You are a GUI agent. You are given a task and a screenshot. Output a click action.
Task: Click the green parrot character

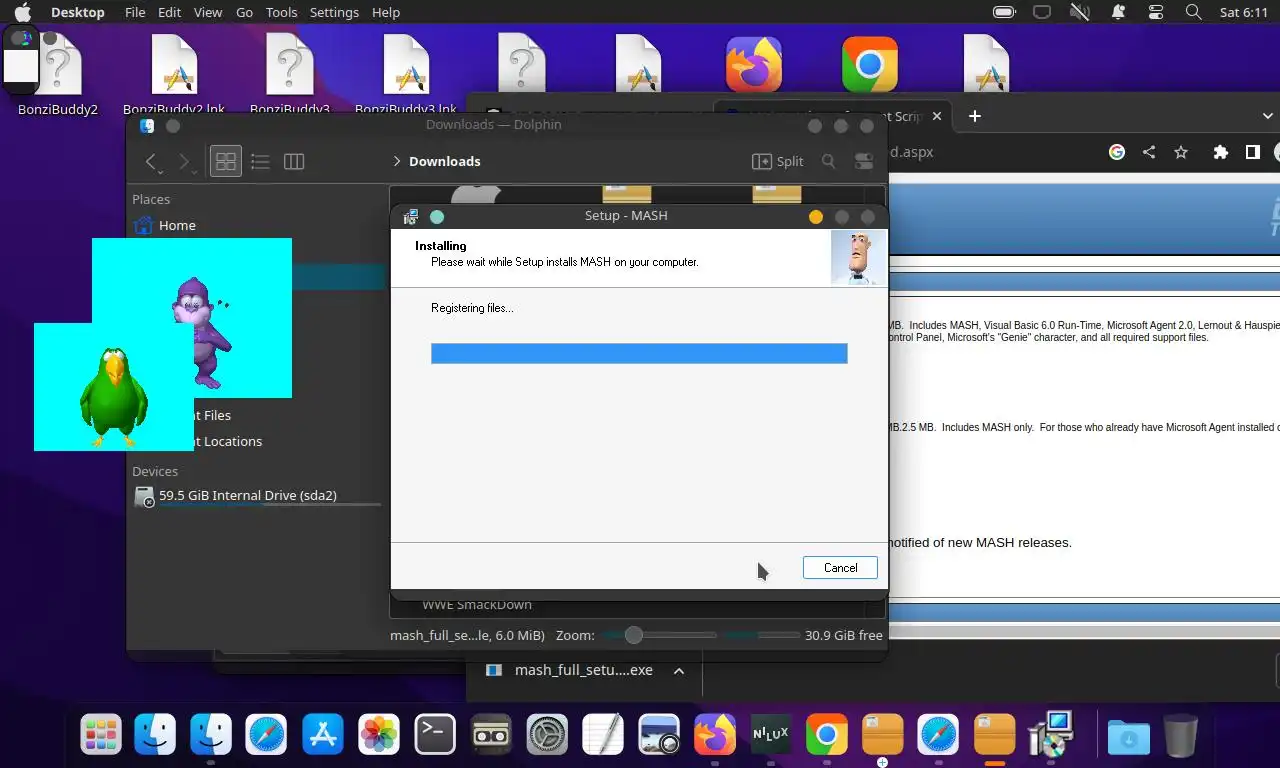click(x=113, y=397)
